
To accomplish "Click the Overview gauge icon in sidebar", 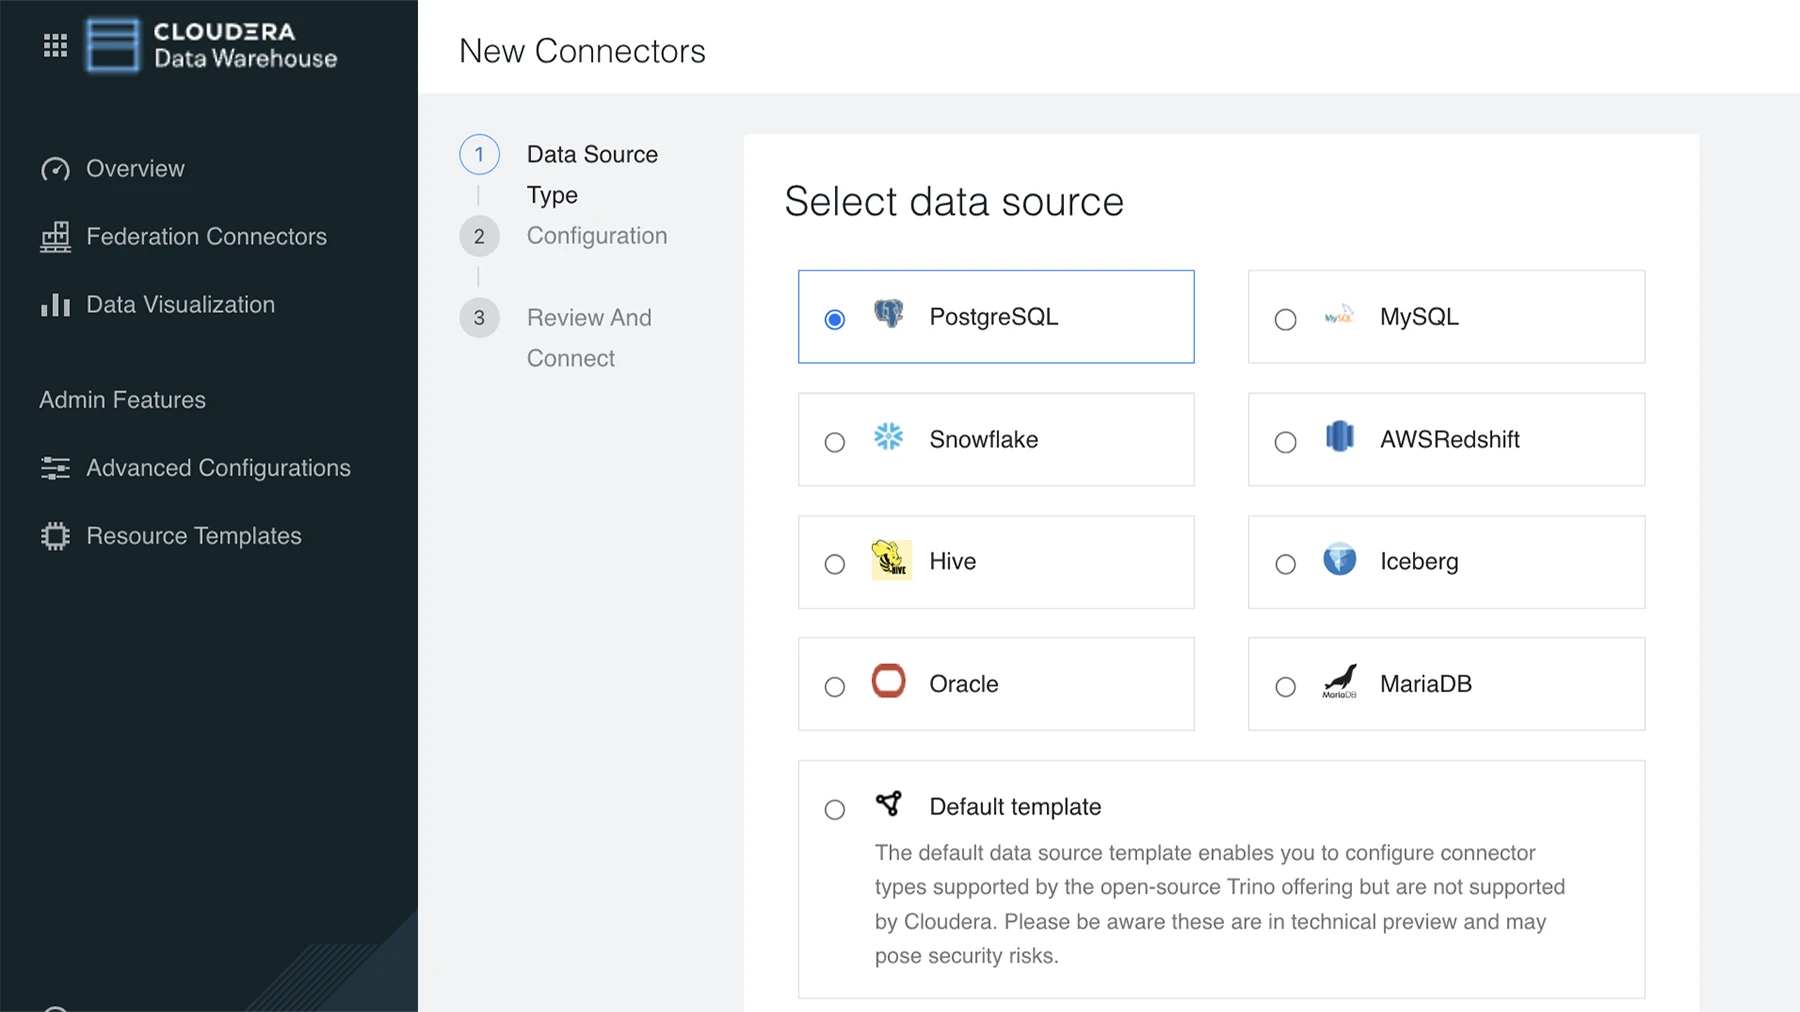I will tap(55, 168).
